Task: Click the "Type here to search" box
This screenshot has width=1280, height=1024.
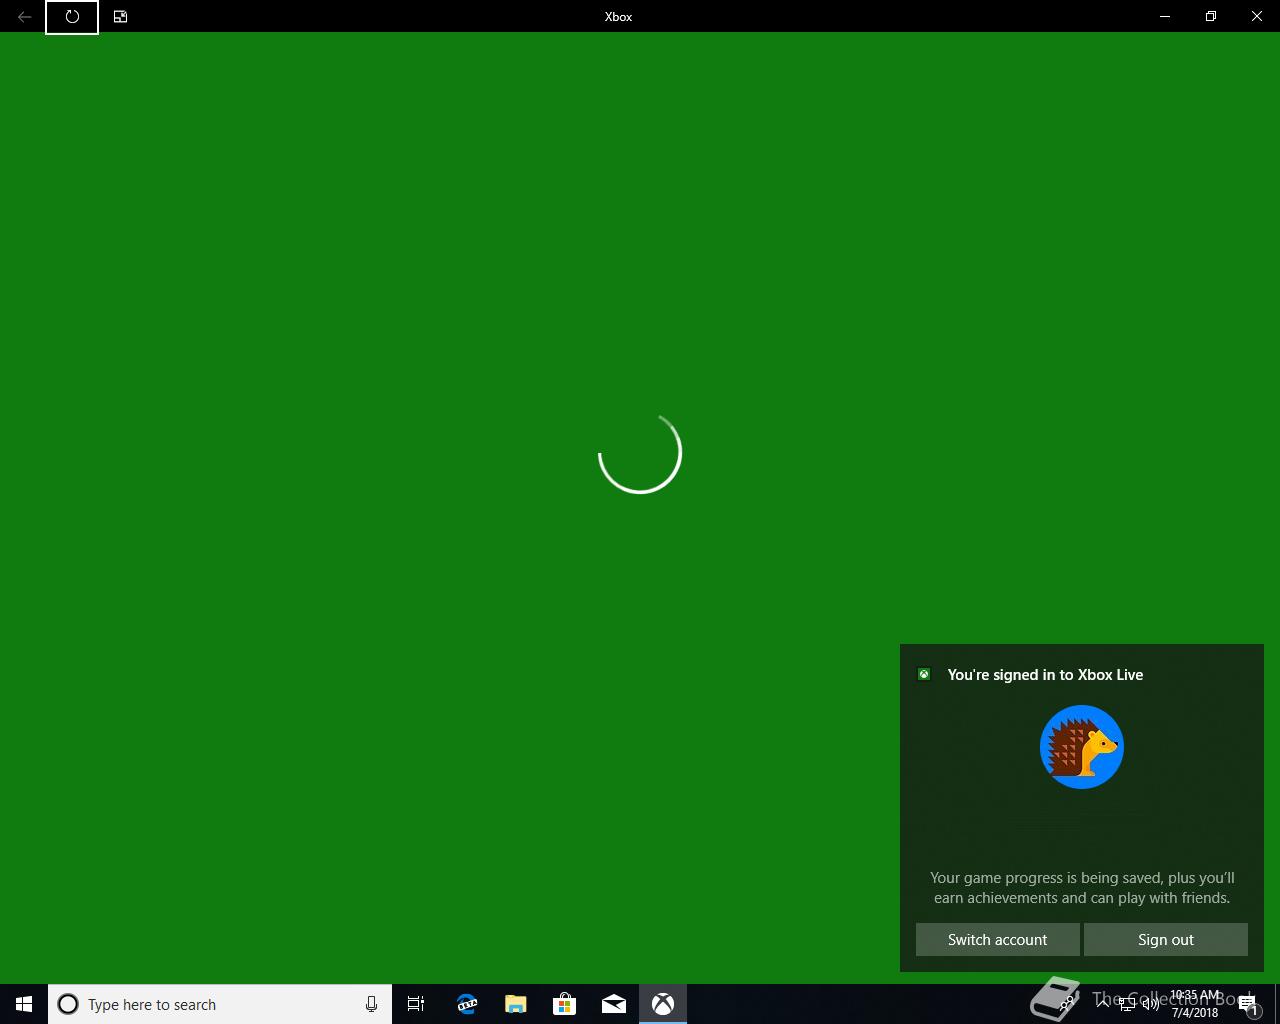Action: (220, 1004)
